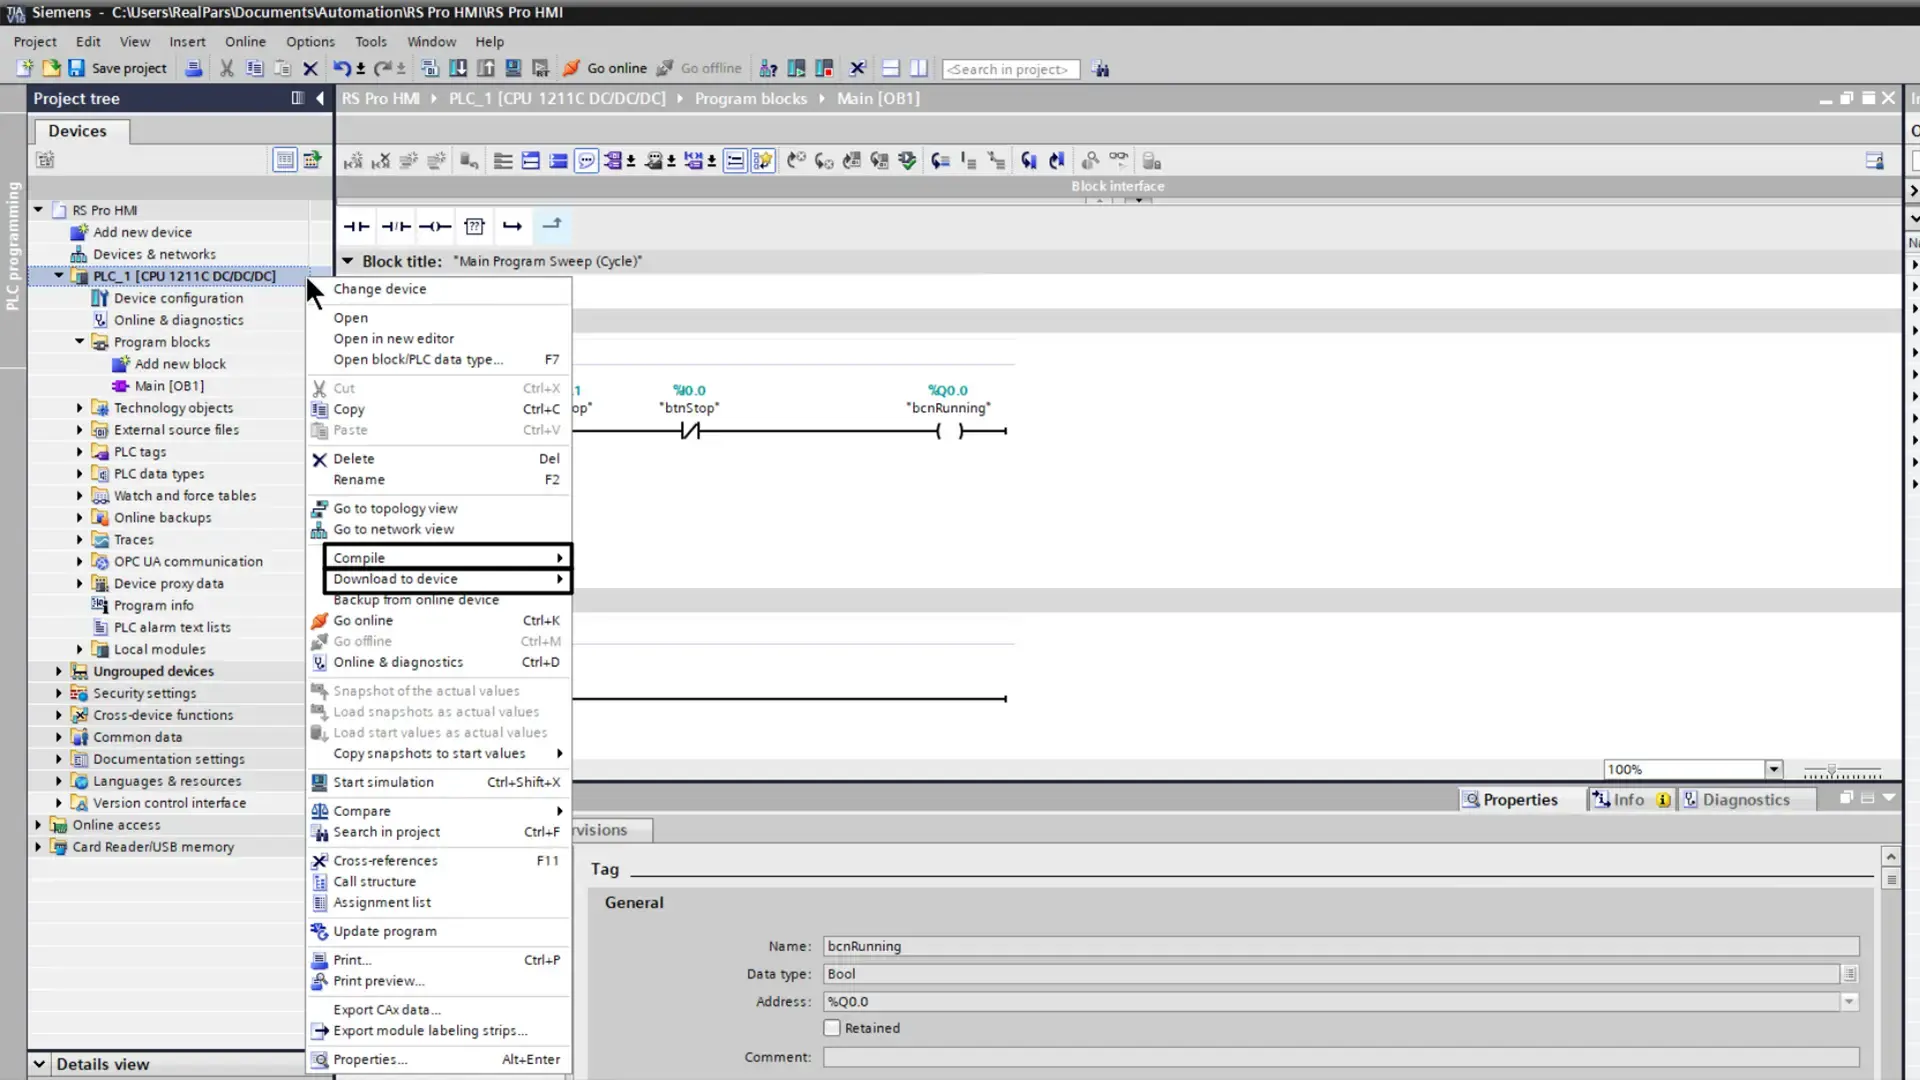The width and height of the screenshot is (1920, 1080).
Task: Select Main [OB1] in the project tree
Action: point(169,386)
